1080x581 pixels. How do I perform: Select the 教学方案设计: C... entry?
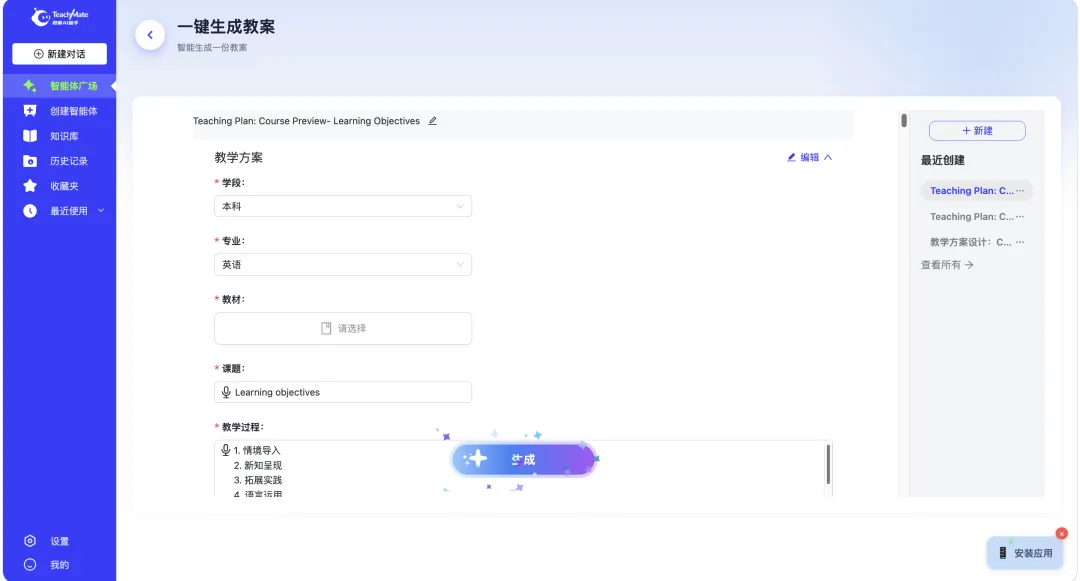click(x=970, y=242)
